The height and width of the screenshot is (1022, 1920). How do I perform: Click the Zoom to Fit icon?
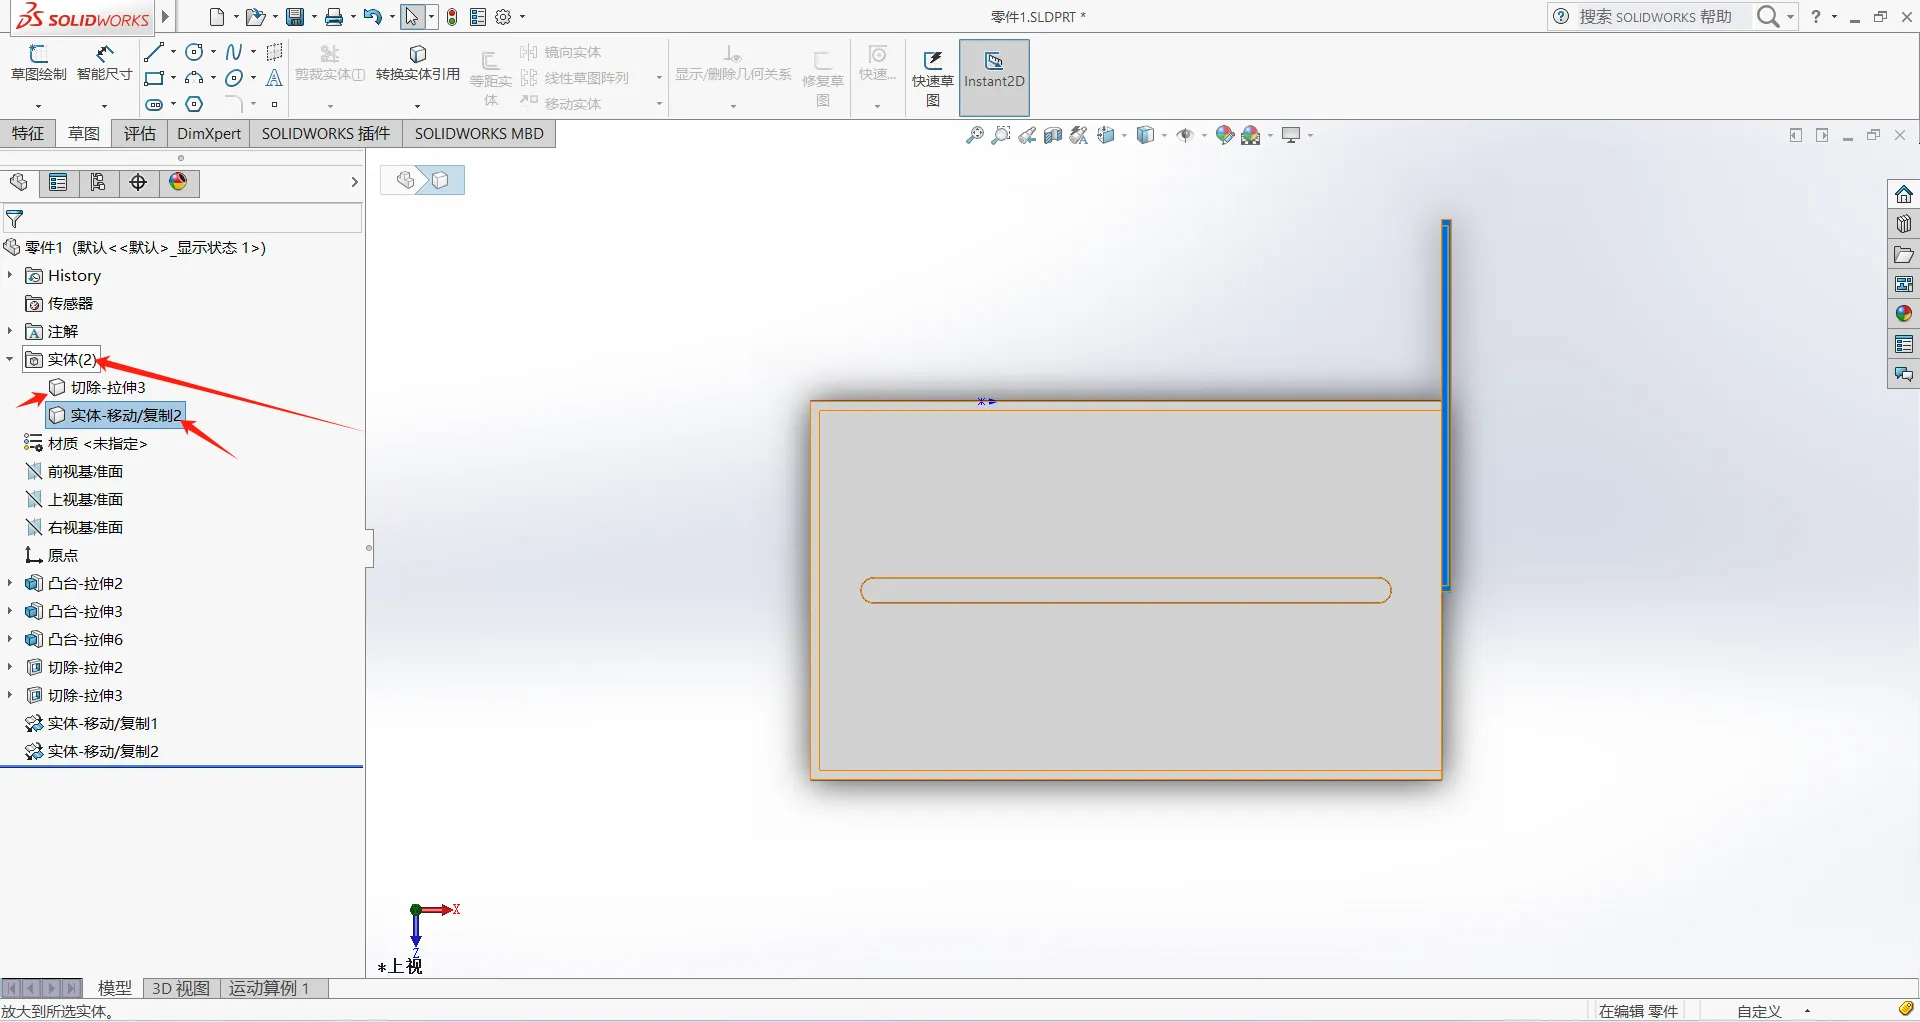pos(974,135)
